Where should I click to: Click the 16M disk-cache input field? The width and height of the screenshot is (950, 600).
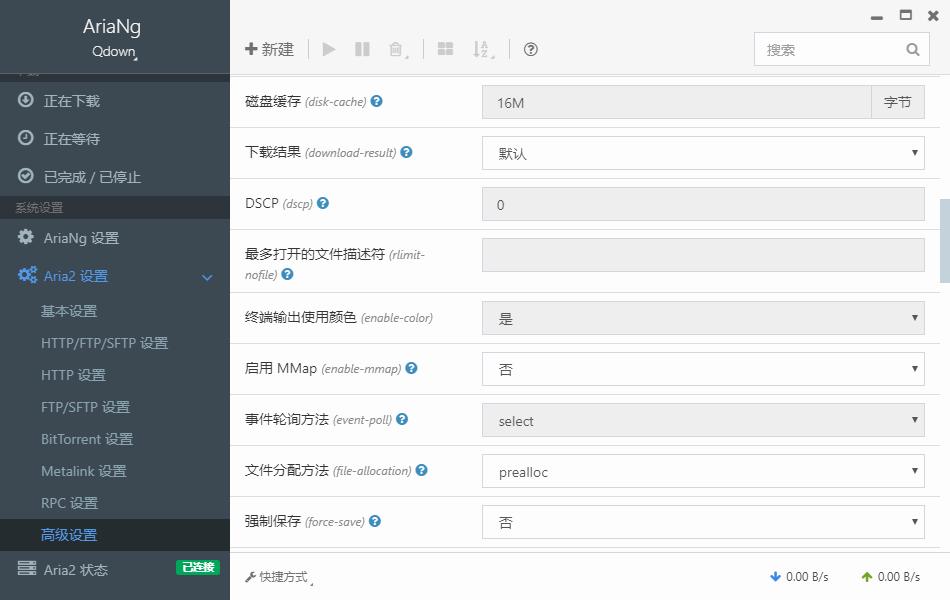point(676,102)
